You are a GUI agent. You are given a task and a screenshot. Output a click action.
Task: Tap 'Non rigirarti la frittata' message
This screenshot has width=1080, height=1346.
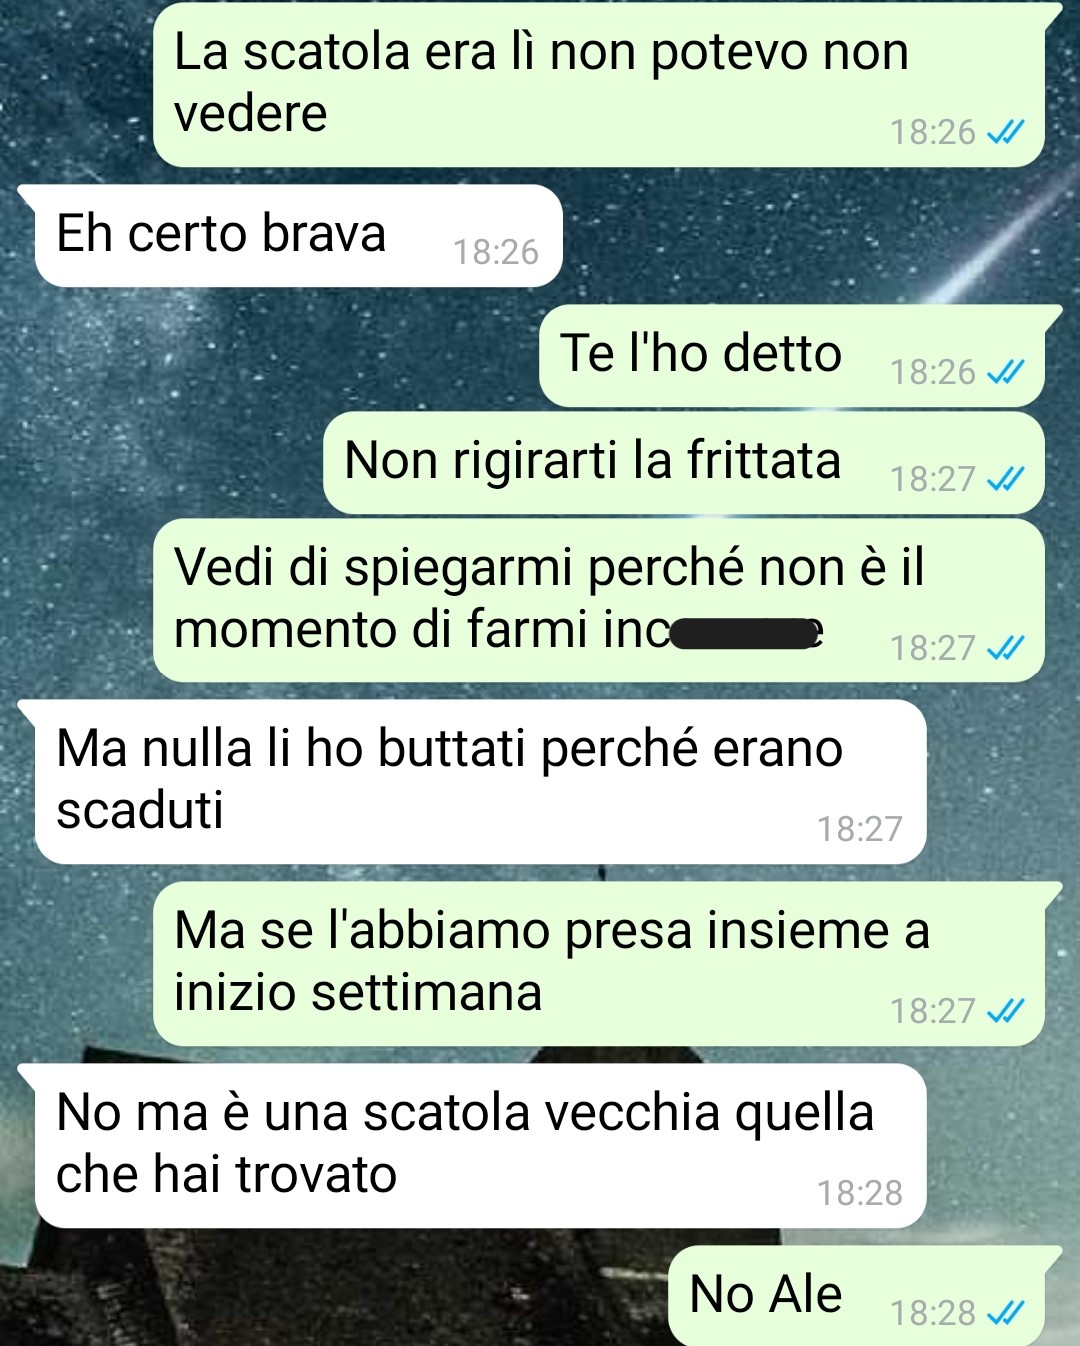click(x=685, y=463)
